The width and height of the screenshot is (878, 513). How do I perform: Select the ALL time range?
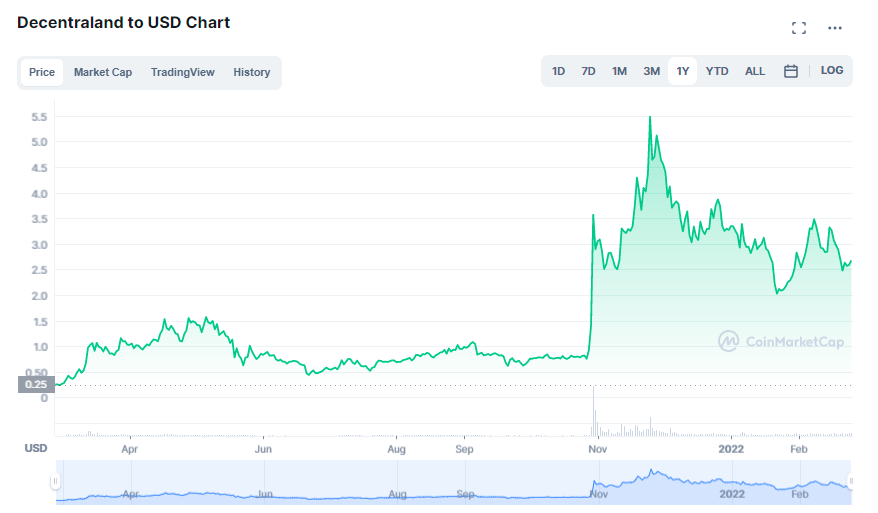(x=755, y=71)
